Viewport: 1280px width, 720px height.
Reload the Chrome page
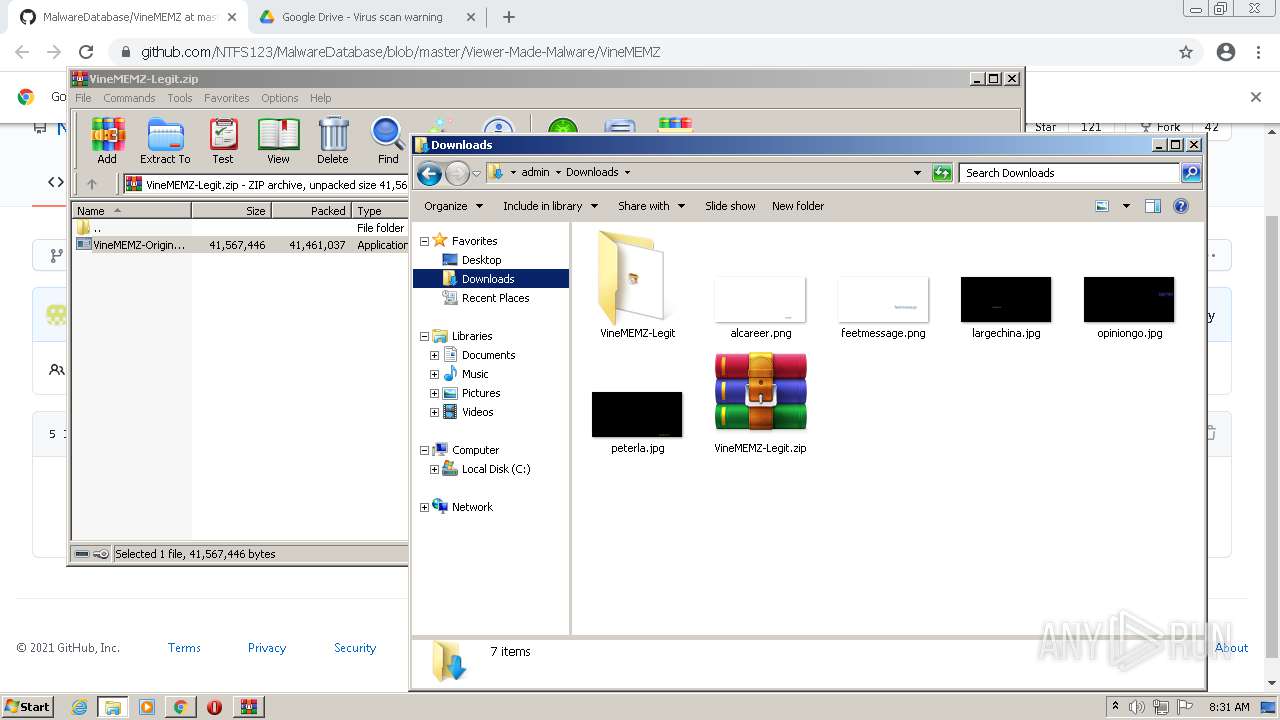(x=86, y=52)
